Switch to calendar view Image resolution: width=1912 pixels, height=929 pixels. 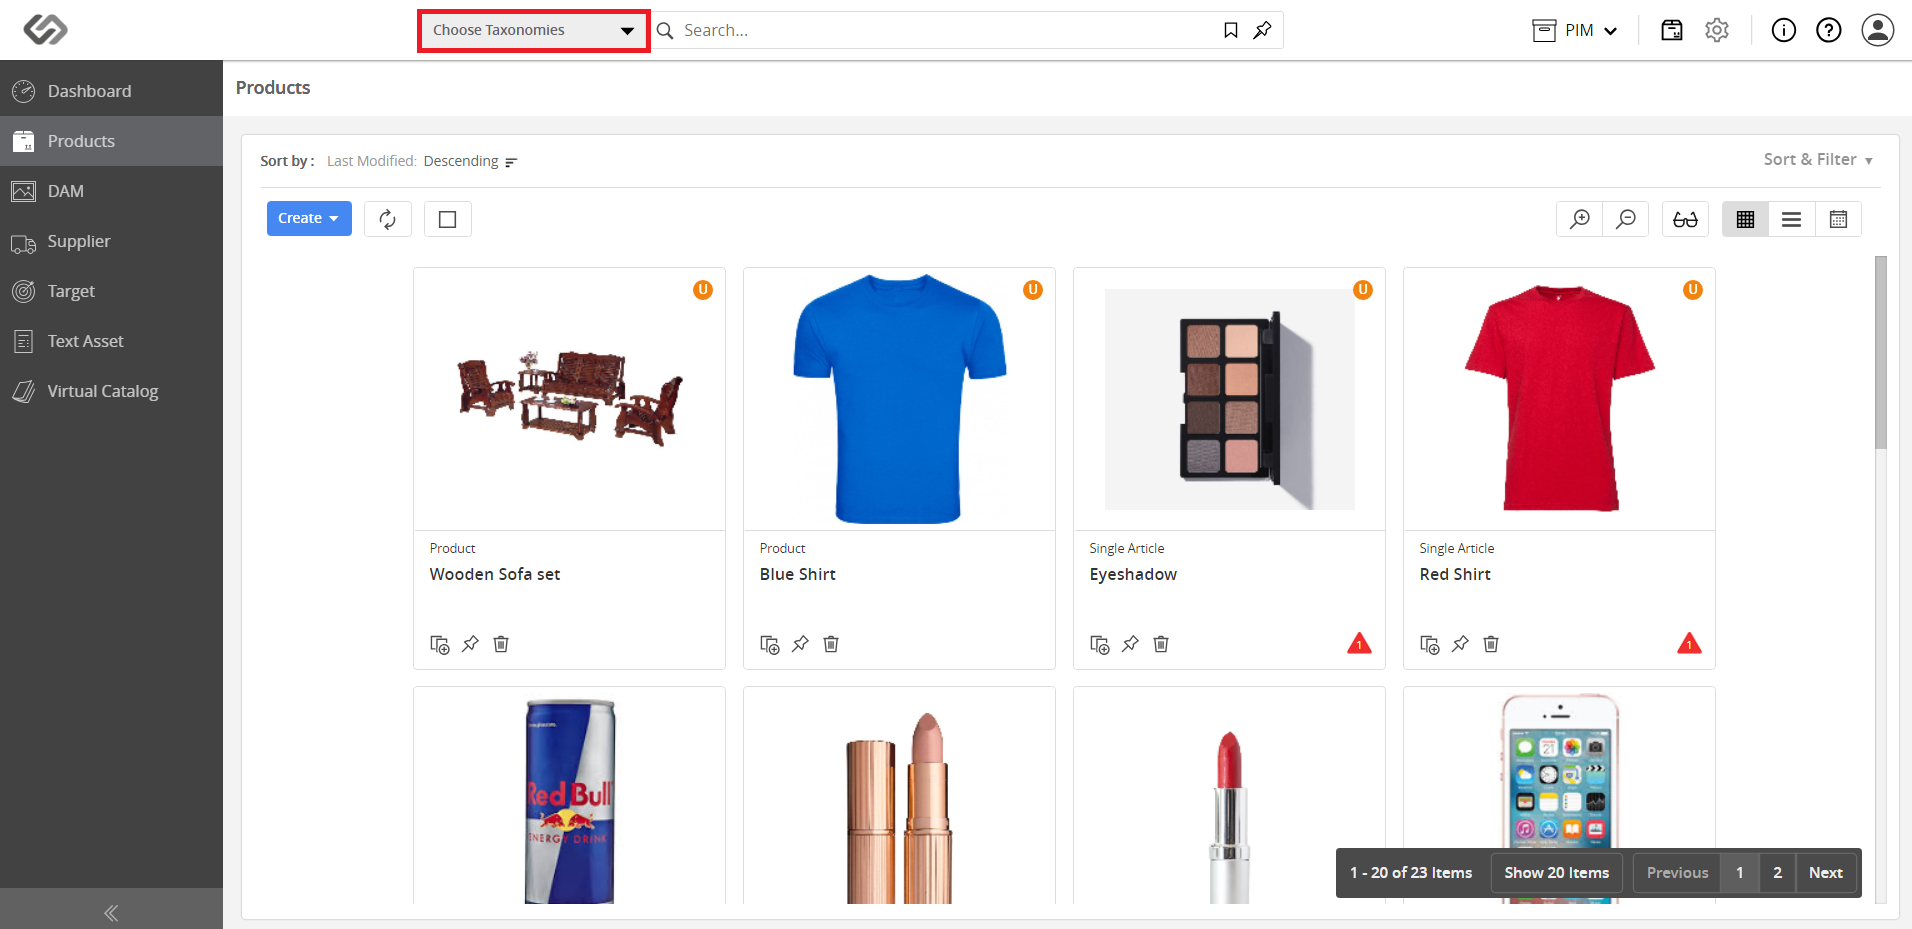pyautogui.click(x=1838, y=219)
